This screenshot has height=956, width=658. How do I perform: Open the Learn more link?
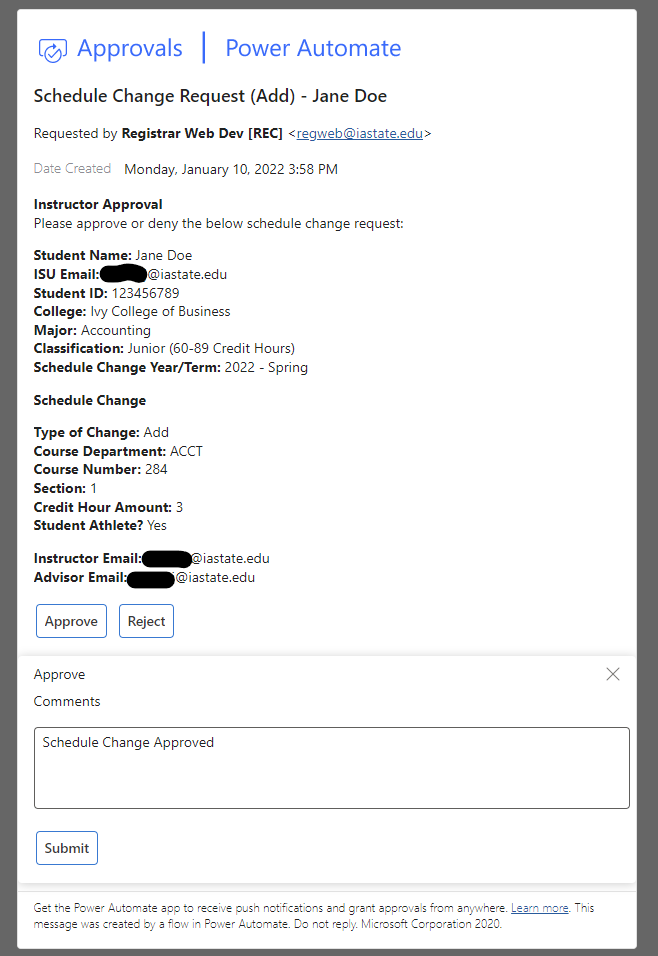click(540, 908)
